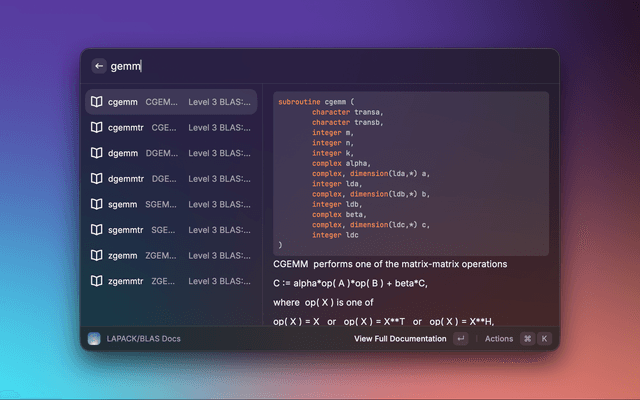Click the book icon beside zgemmtr

(96, 281)
